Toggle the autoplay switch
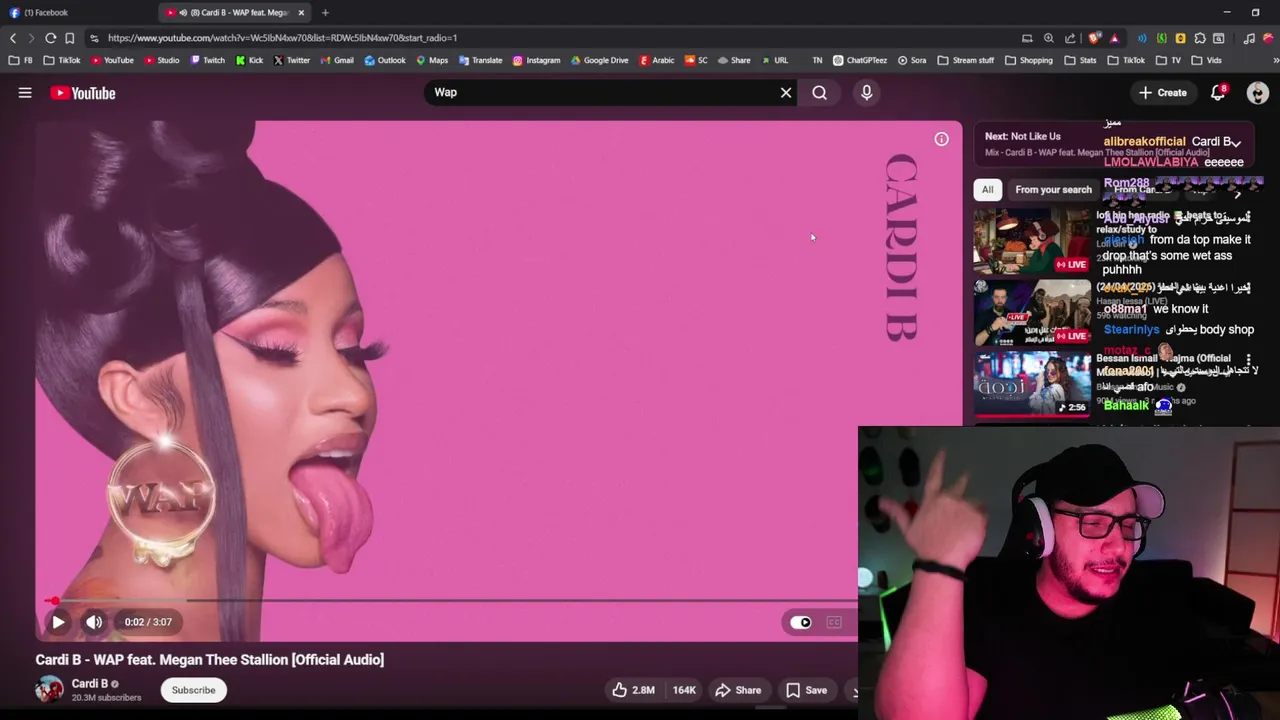This screenshot has height=720, width=1280. (801, 622)
